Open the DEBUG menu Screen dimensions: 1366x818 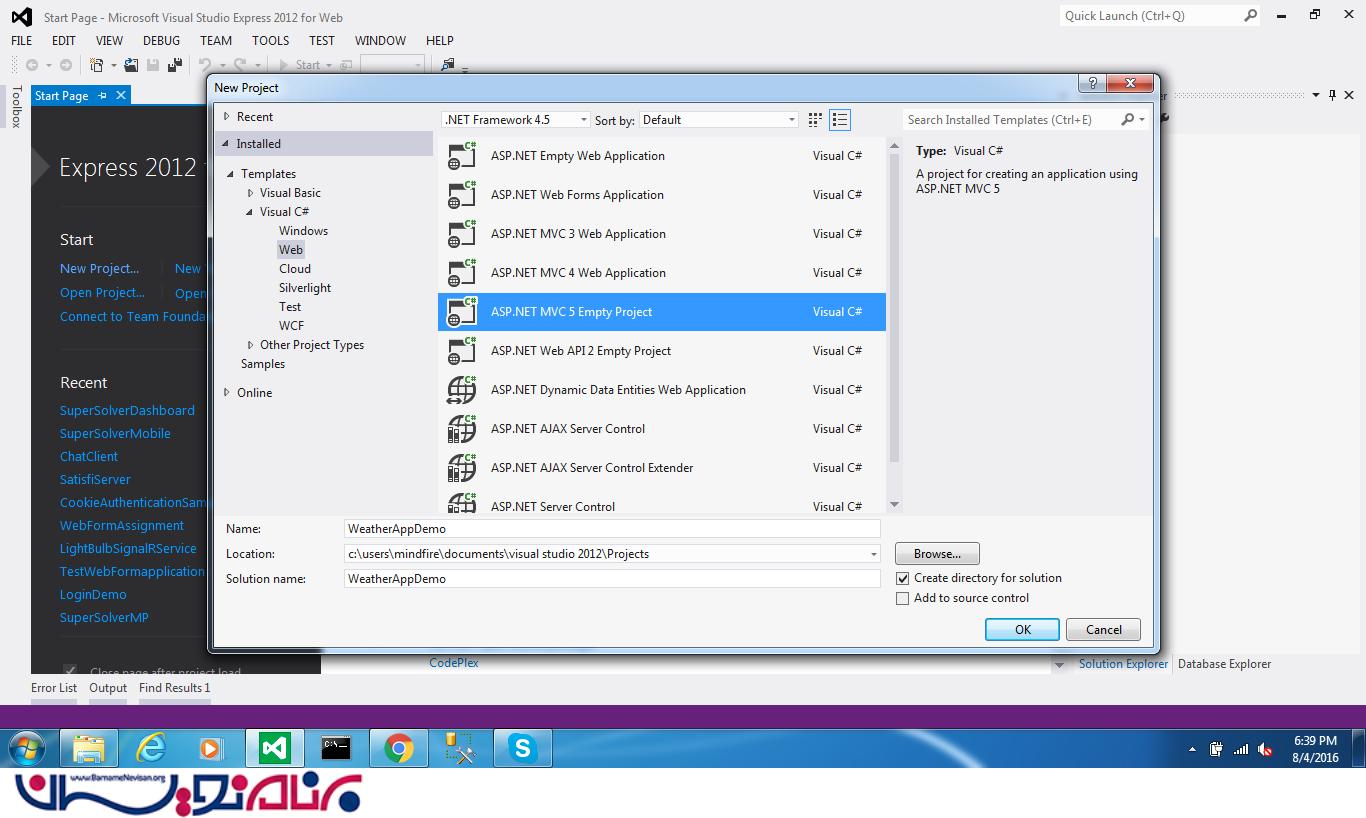pyautogui.click(x=161, y=41)
